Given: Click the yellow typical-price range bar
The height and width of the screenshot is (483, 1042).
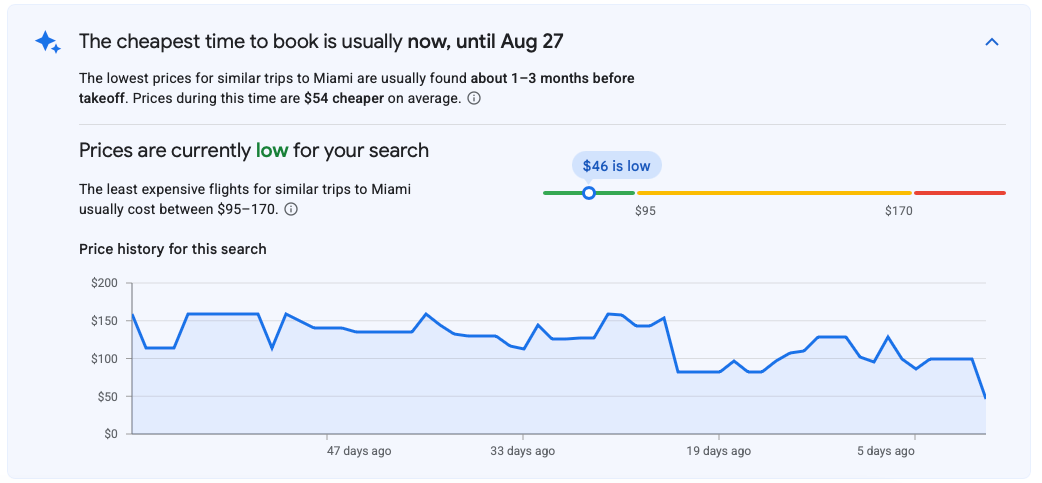Looking at the screenshot, I should click(x=774, y=193).
